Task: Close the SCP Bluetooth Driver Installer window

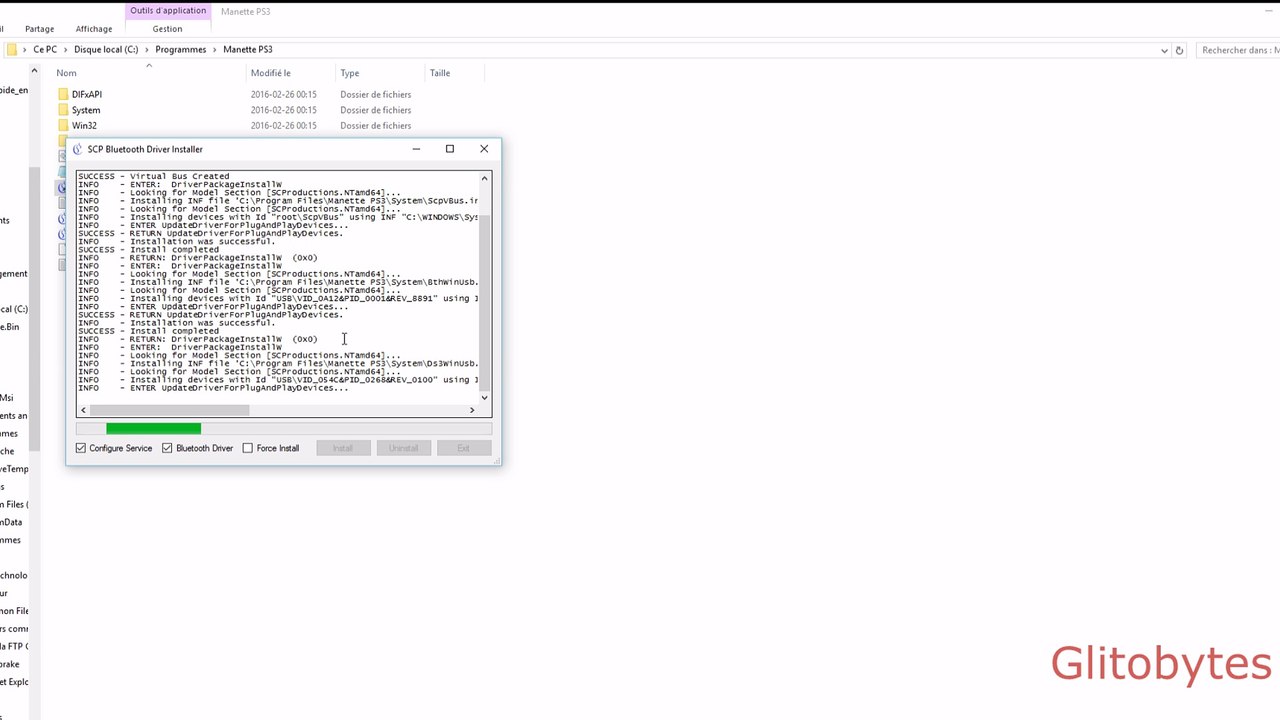Action: pyautogui.click(x=484, y=149)
